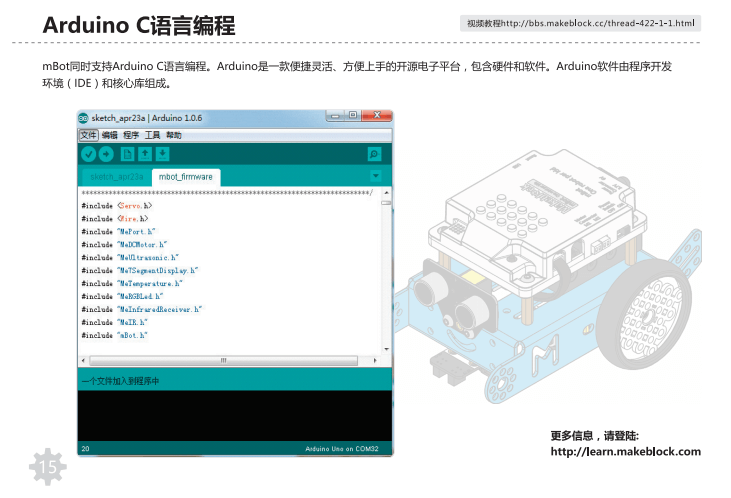This screenshot has height=498, width=731.
Task: Click the #include "mBot.h" line
Action: point(115,336)
